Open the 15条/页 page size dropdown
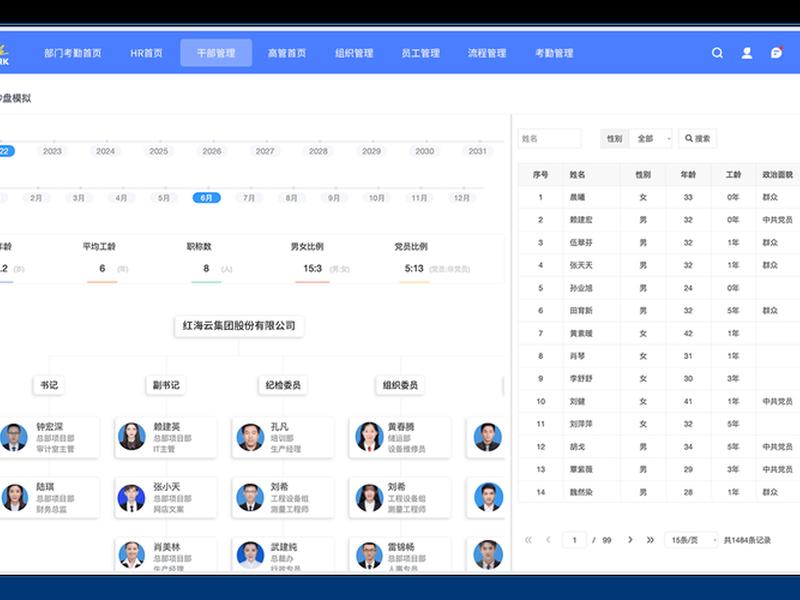800x600 pixels. (x=691, y=540)
